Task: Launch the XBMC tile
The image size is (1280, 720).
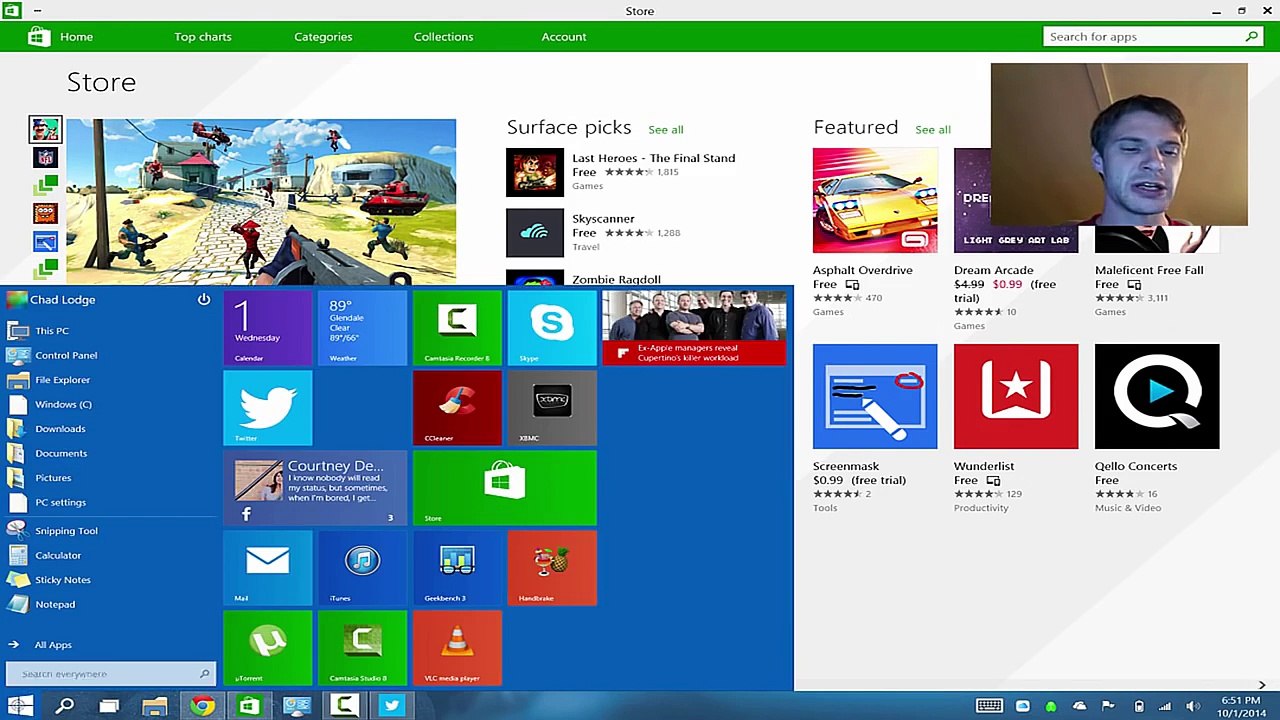Action: pos(552,408)
